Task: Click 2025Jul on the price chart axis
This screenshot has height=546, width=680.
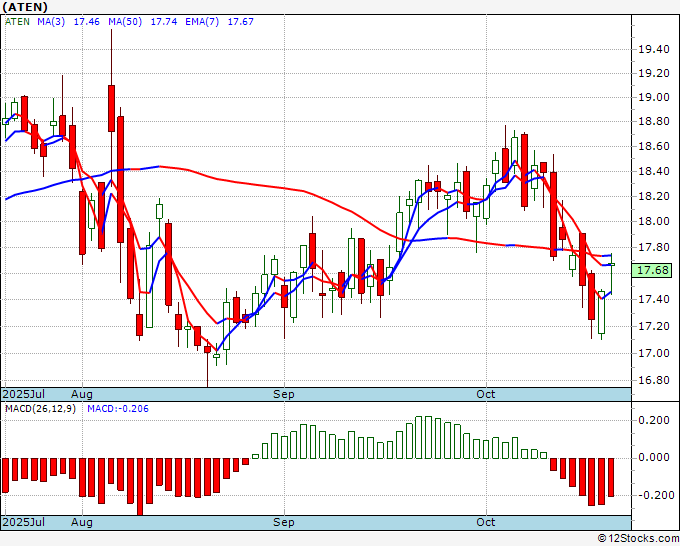Action: click(x=24, y=394)
